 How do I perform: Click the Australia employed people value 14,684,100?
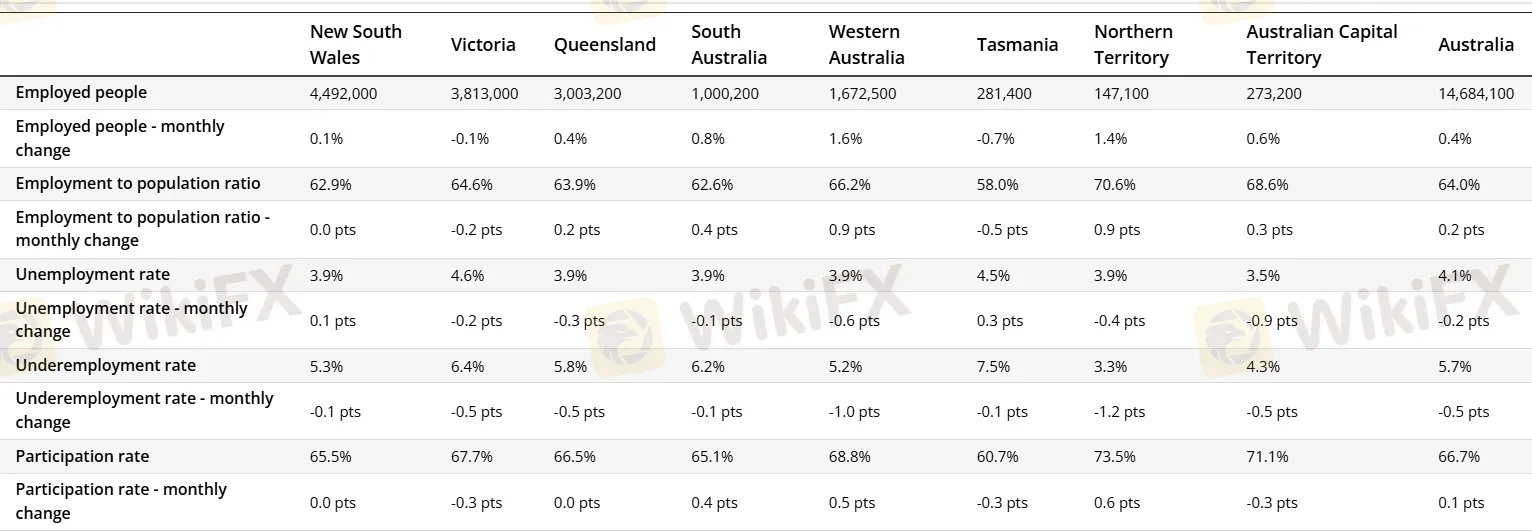click(1475, 94)
